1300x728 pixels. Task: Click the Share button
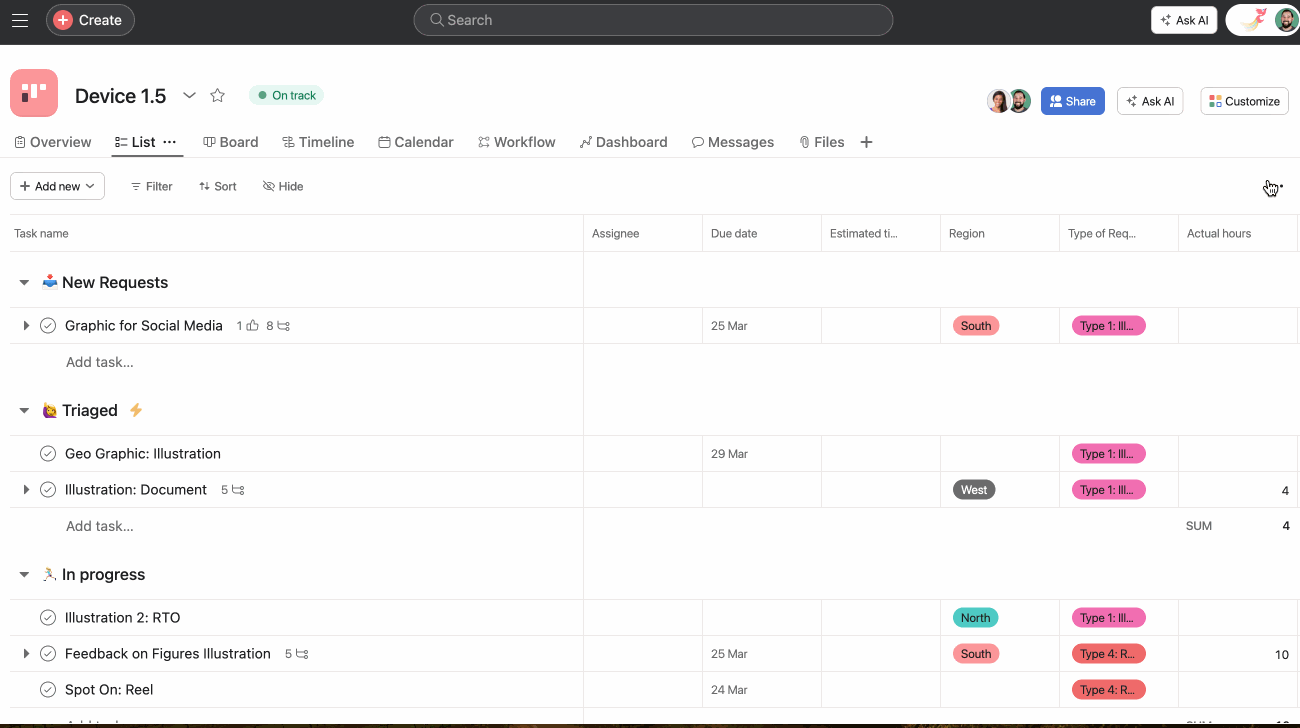click(1072, 100)
